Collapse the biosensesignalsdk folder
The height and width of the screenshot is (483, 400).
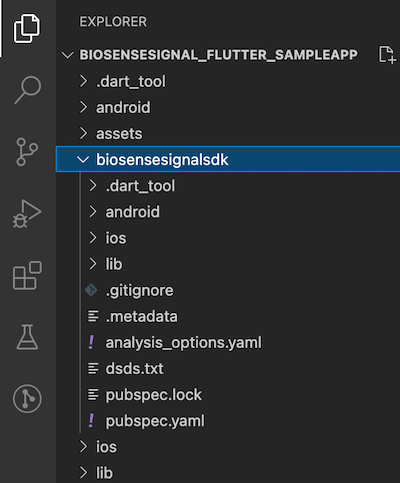[228, 159]
